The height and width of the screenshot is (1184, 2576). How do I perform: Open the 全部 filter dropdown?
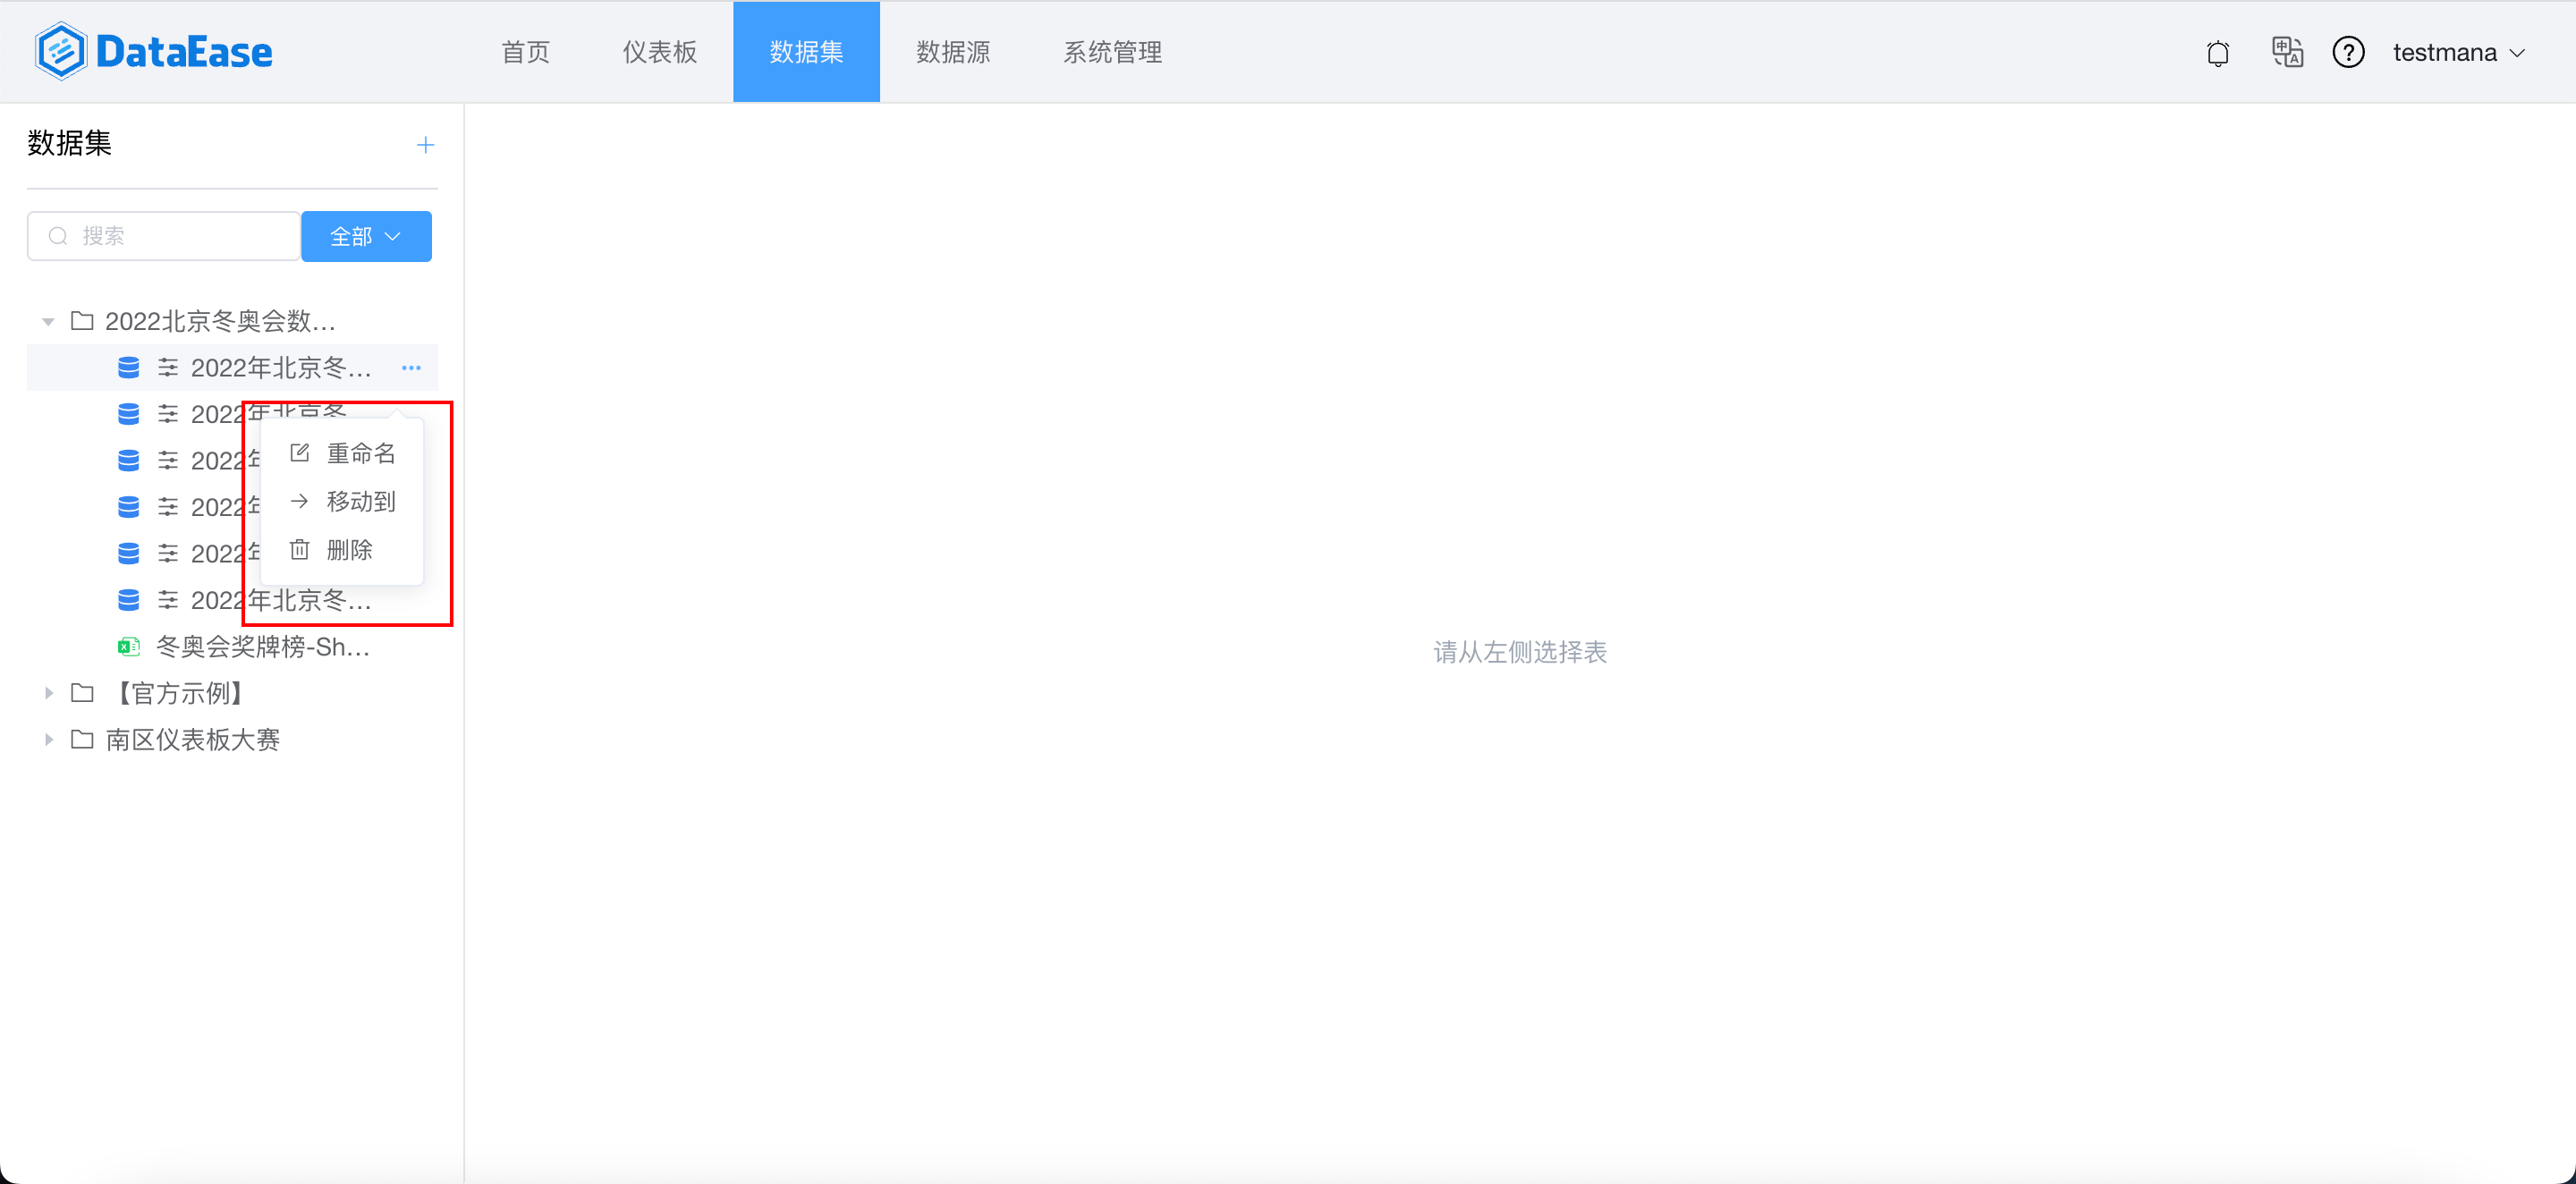366,236
